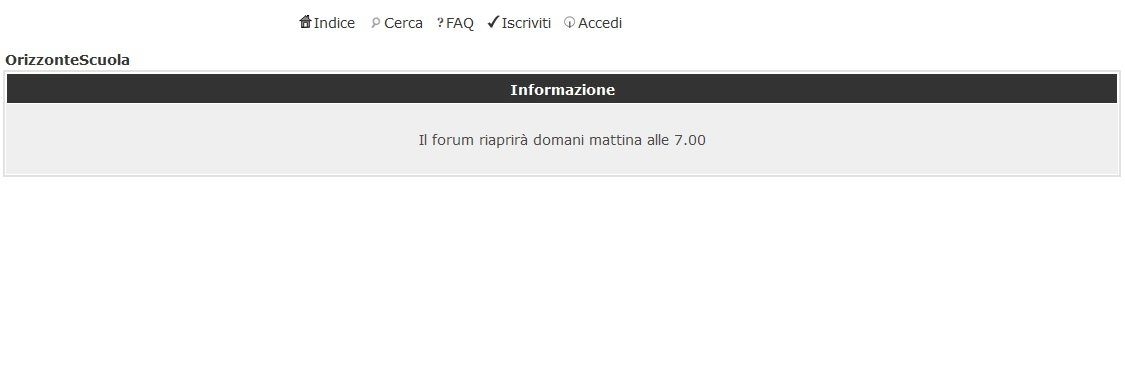Click the magnifier icon beside Cerca
Screen dimensions: 1125x372
coord(375,23)
